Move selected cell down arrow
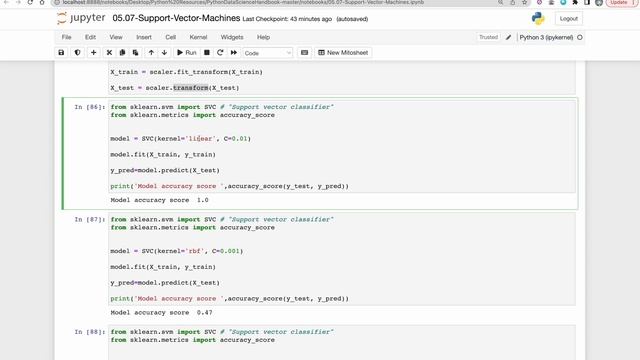640x360 pixels. 164,53
